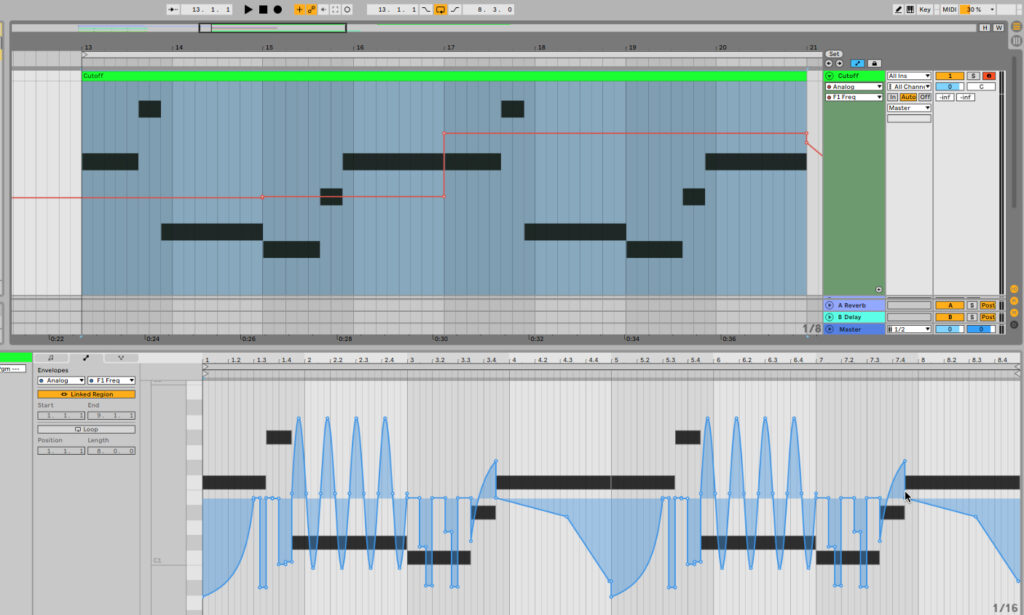Click the Capture MIDI bracket icon
The image size is (1024, 615).
click(335, 9)
